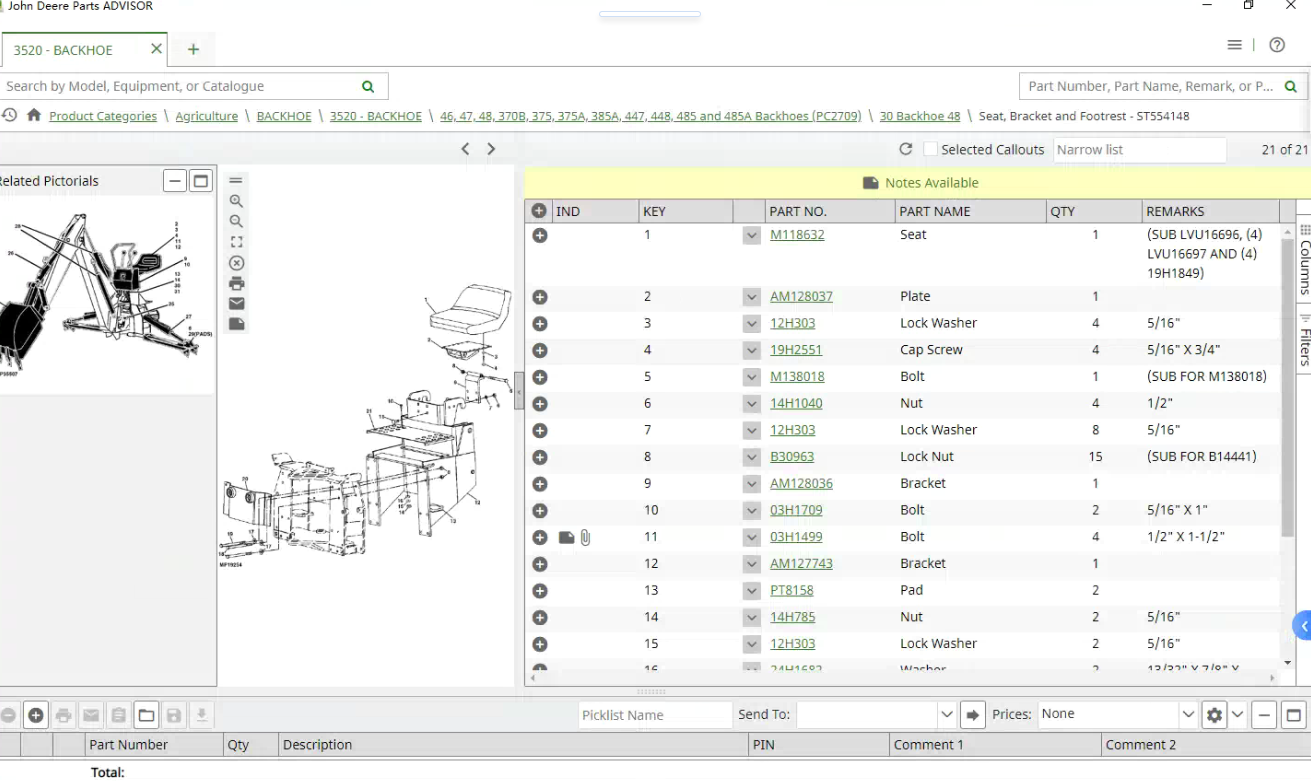This screenshot has width=1311, height=781.
Task: Add Seat row to picklist
Action: (540, 236)
